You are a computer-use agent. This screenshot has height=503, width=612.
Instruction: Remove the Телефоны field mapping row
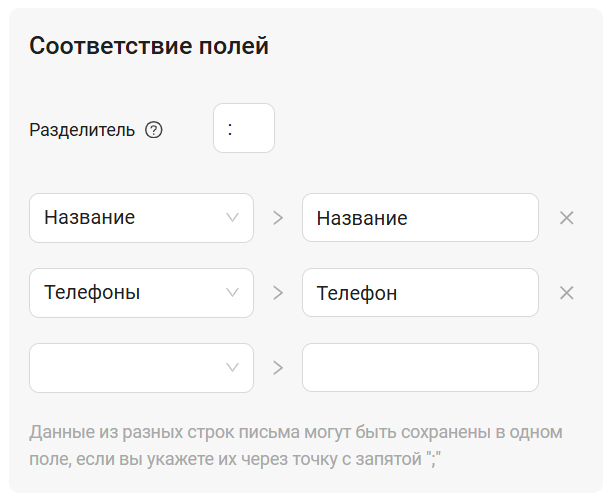point(566,293)
